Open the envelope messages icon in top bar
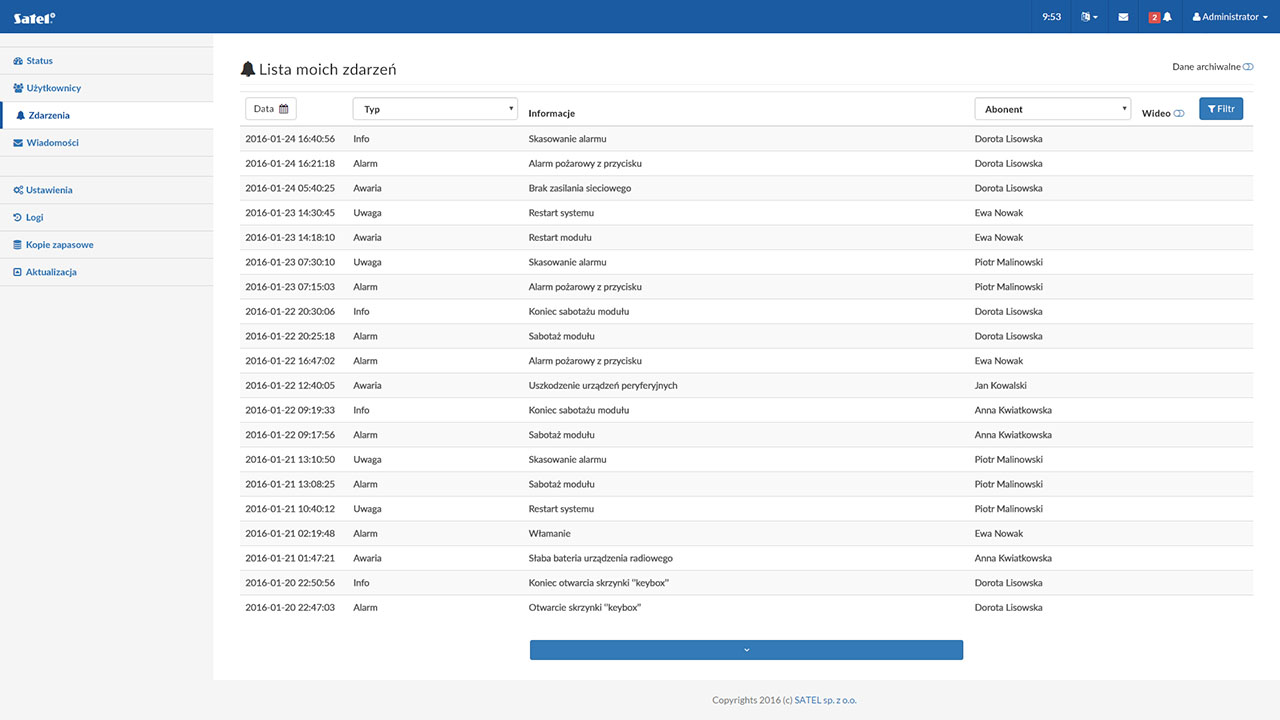 (x=1123, y=17)
